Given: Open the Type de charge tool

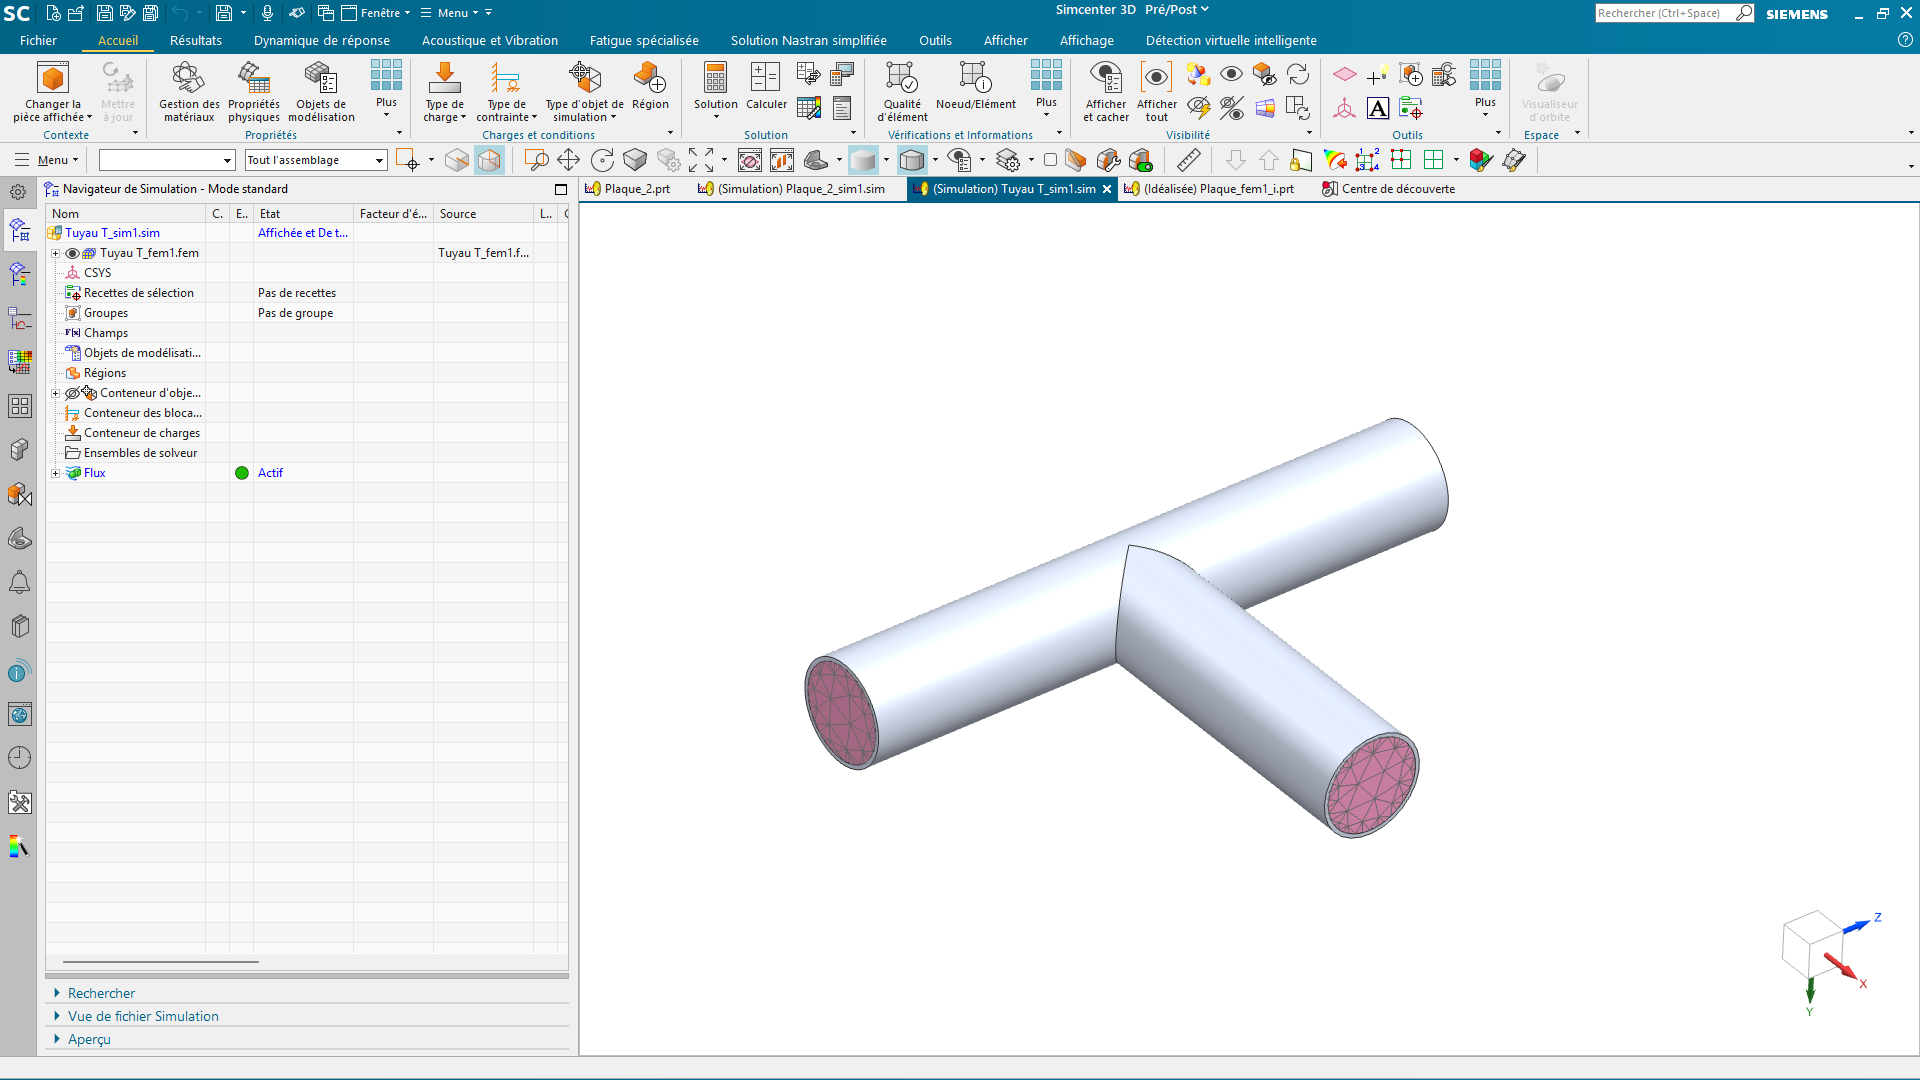Looking at the screenshot, I should pyautogui.click(x=445, y=91).
